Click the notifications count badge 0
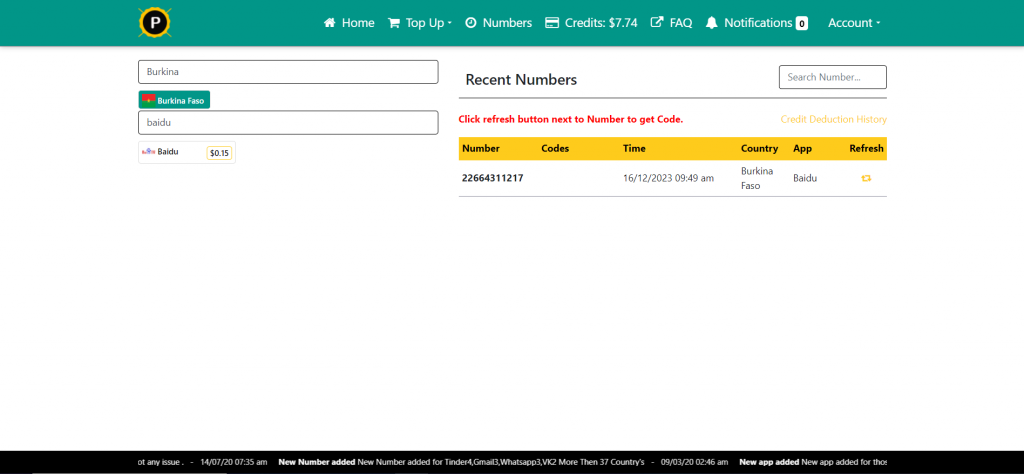Viewport: 1024px width, 474px height. pos(801,24)
